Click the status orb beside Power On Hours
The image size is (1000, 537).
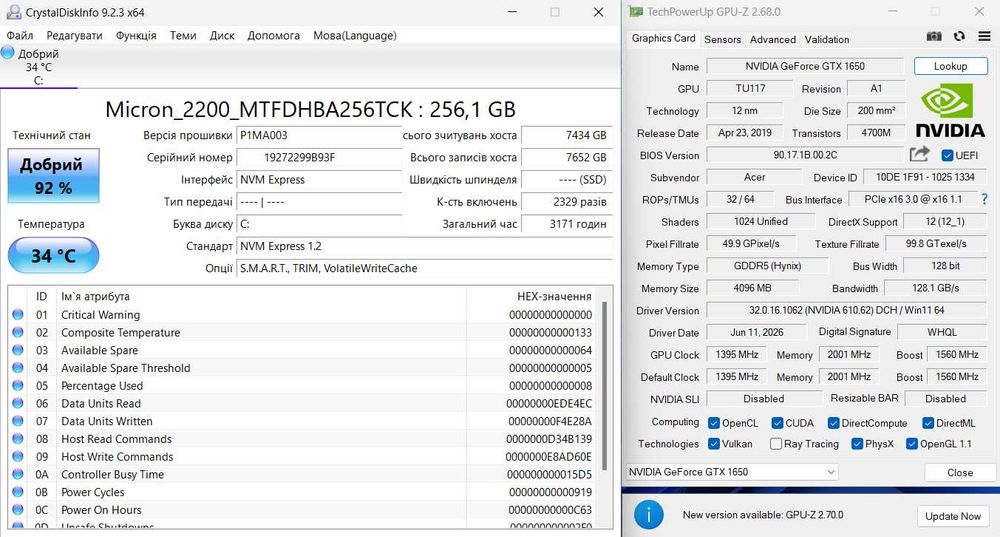[x=18, y=510]
